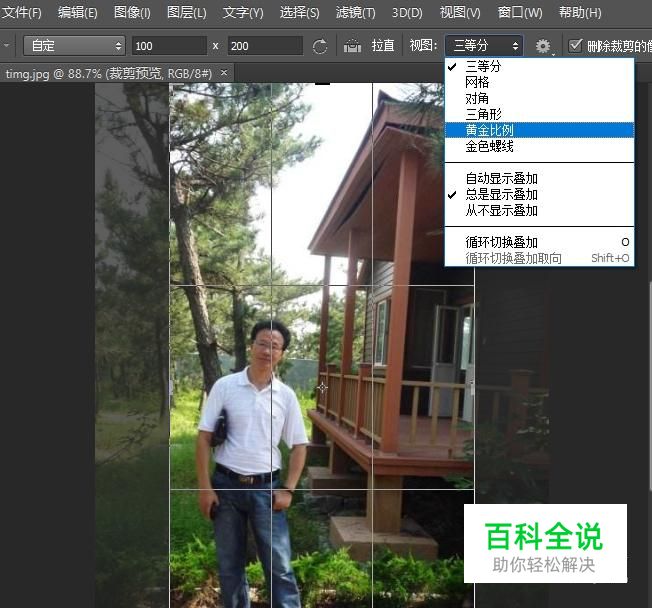Screen dimensions: 652x608
Task: Select the straighten tool icon
Action: (352, 46)
